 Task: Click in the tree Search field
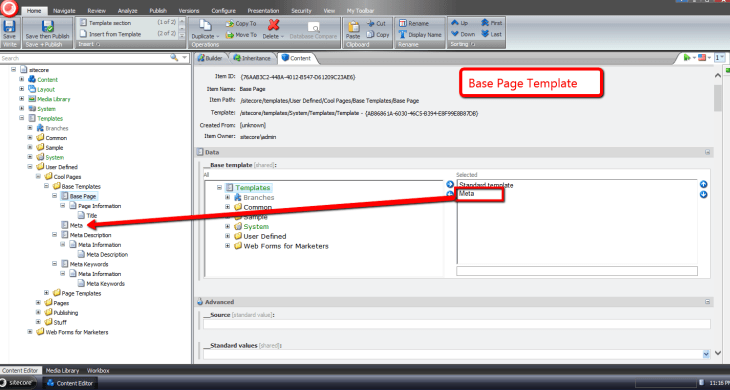(84, 58)
